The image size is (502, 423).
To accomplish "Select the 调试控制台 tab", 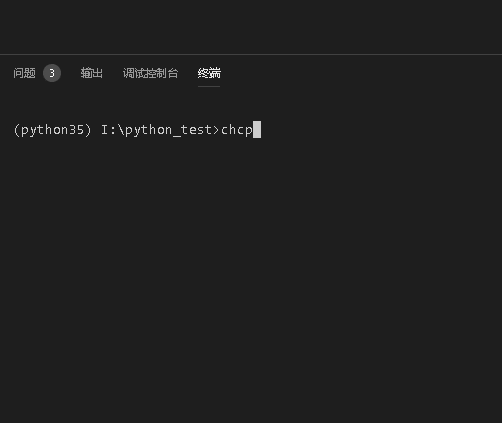I will click(x=150, y=73).
